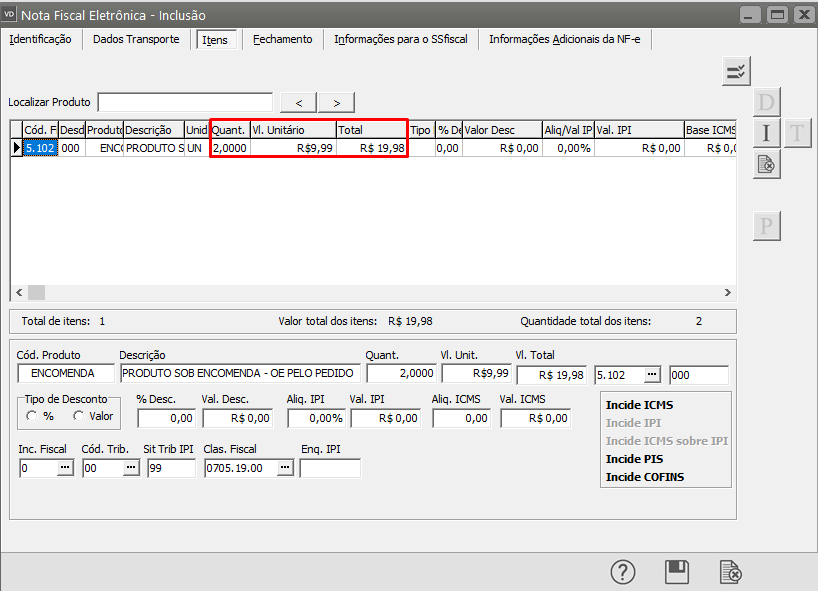Open the Clas. Fiscal lookup ellipsis button
Image resolution: width=818 pixels, height=591 pixels.
tap(285, 468)
